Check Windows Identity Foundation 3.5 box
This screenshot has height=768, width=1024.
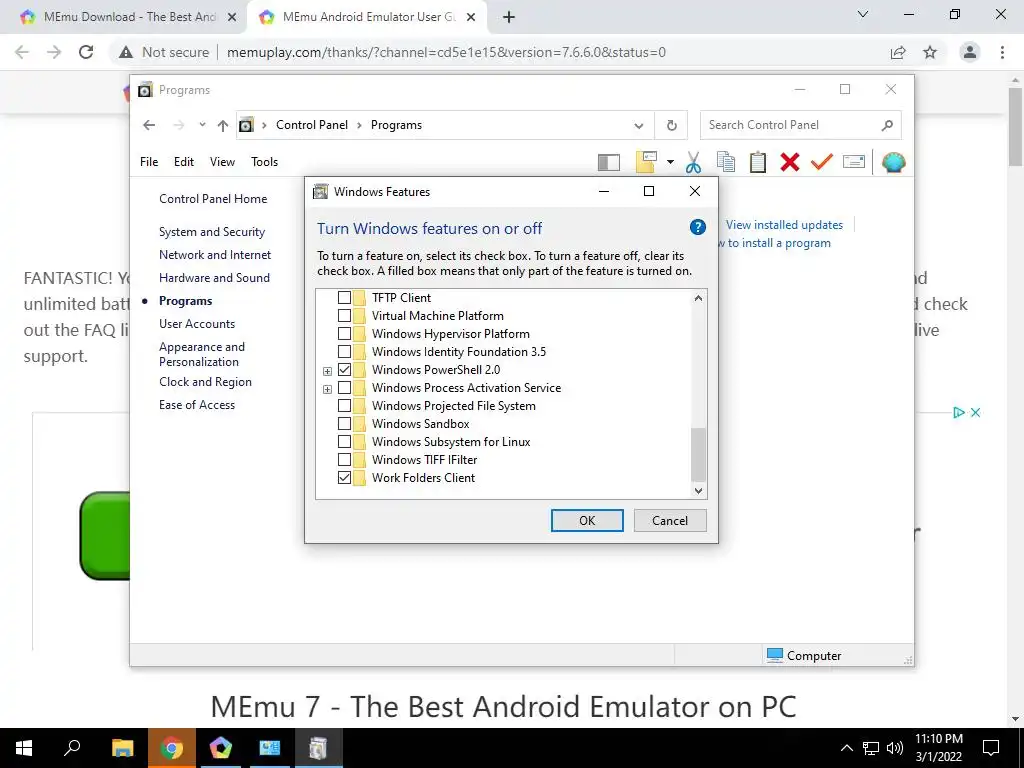click(344, 351)
